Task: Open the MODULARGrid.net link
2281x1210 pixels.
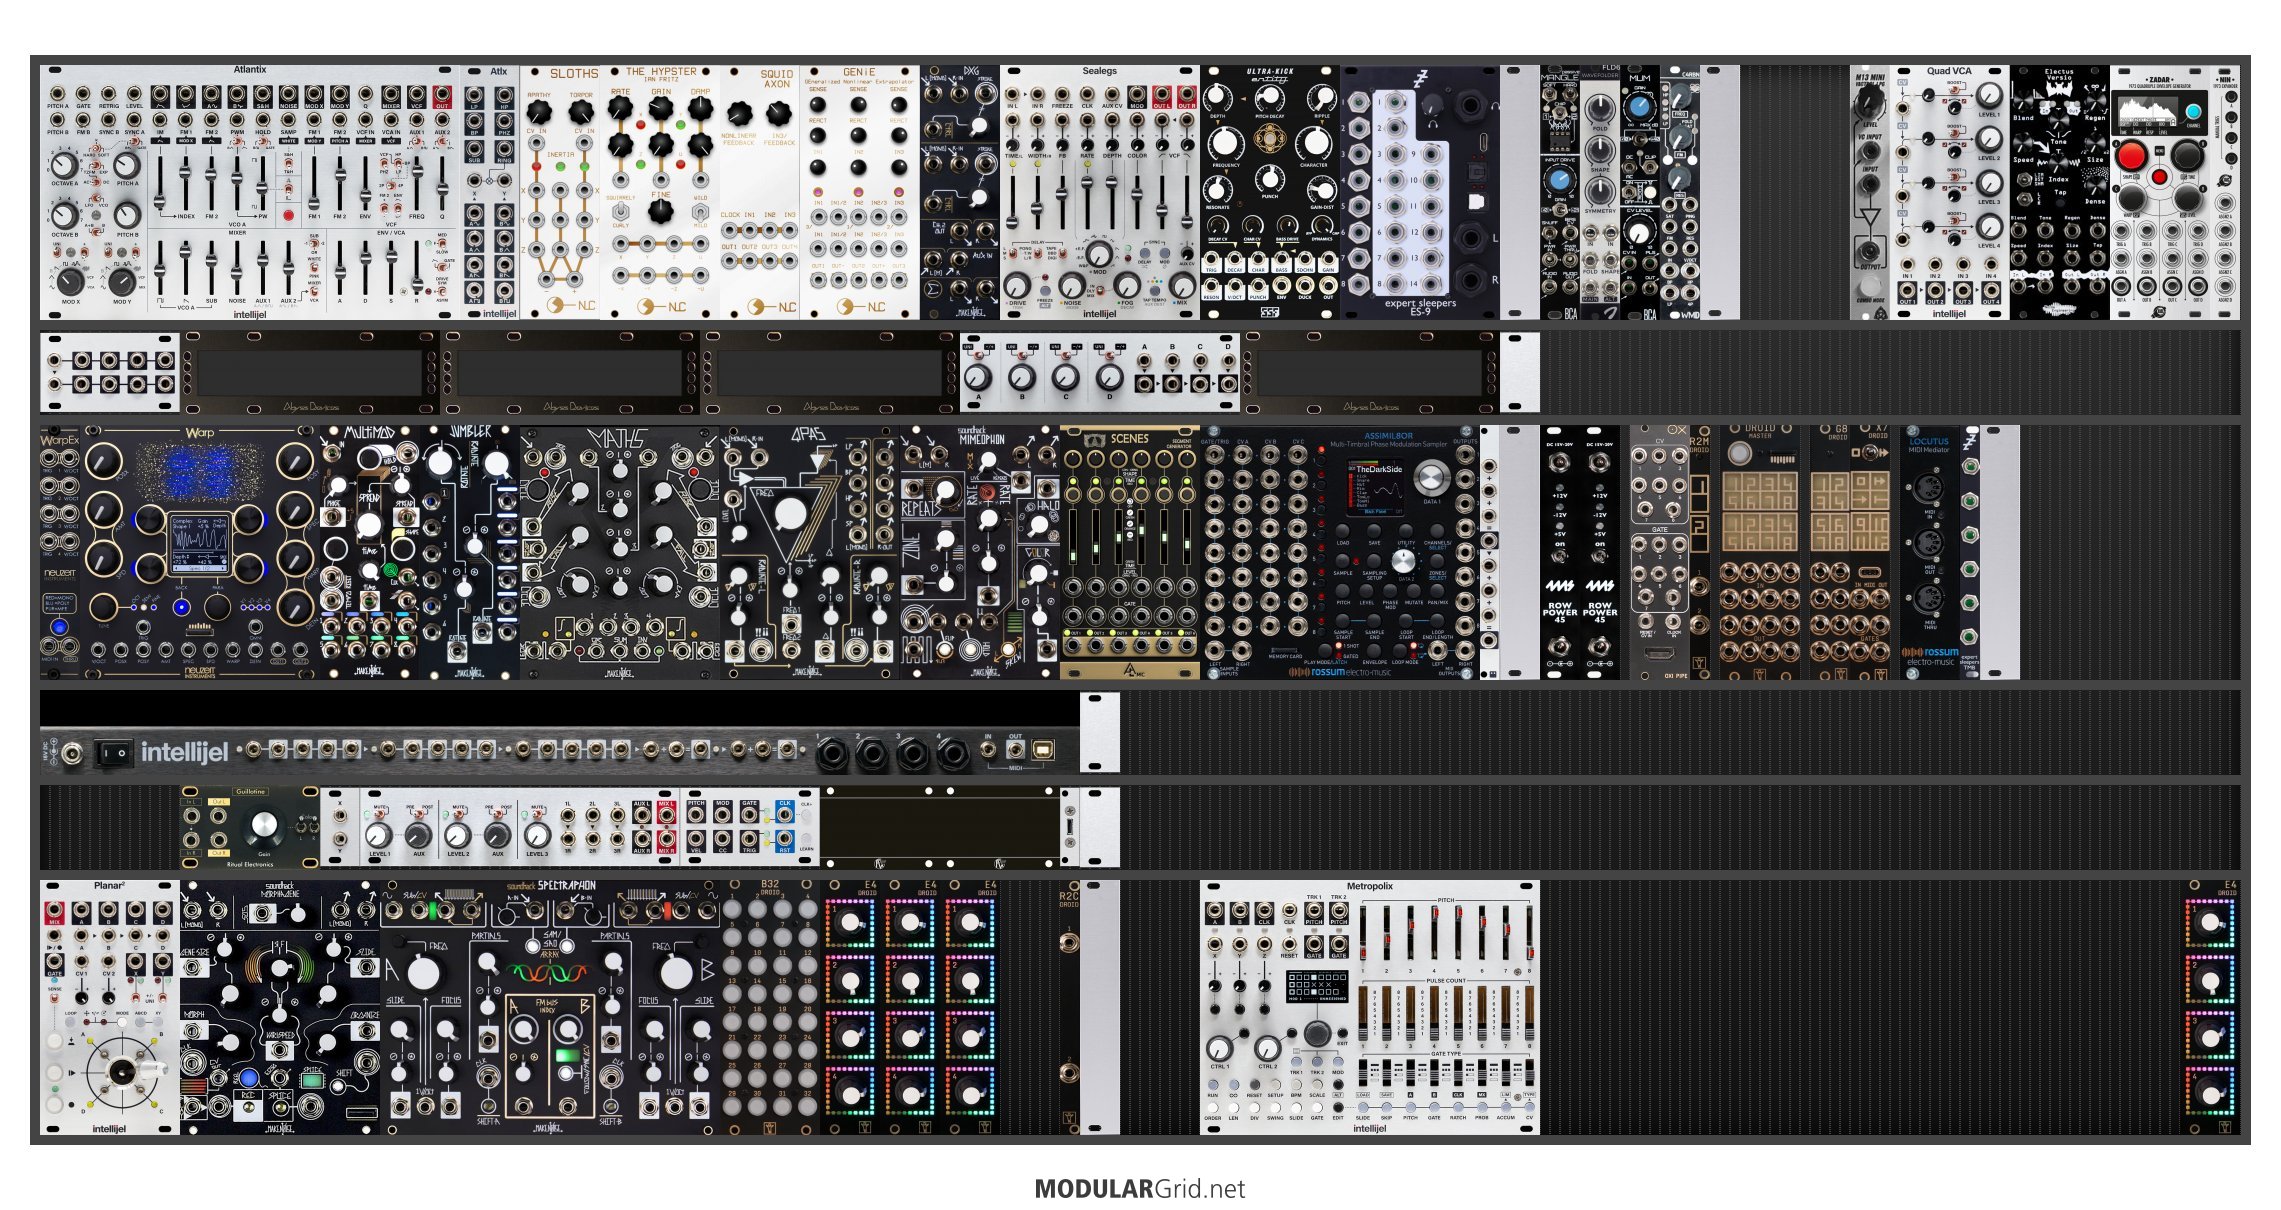Action: pos(1140,1189)
